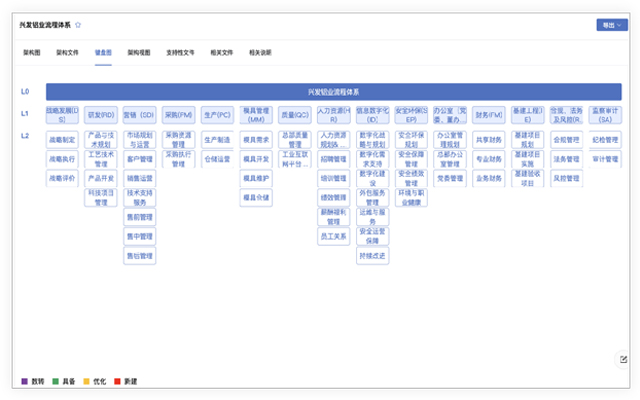Click the 售后管理 process box
The image size is (640, 400).
pos(140,256)
